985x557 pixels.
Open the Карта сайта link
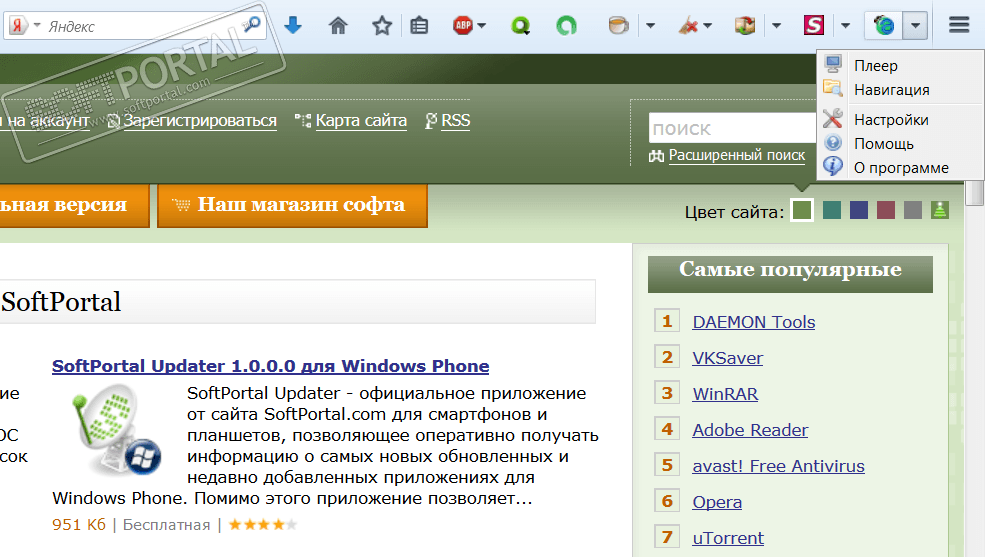361,121
